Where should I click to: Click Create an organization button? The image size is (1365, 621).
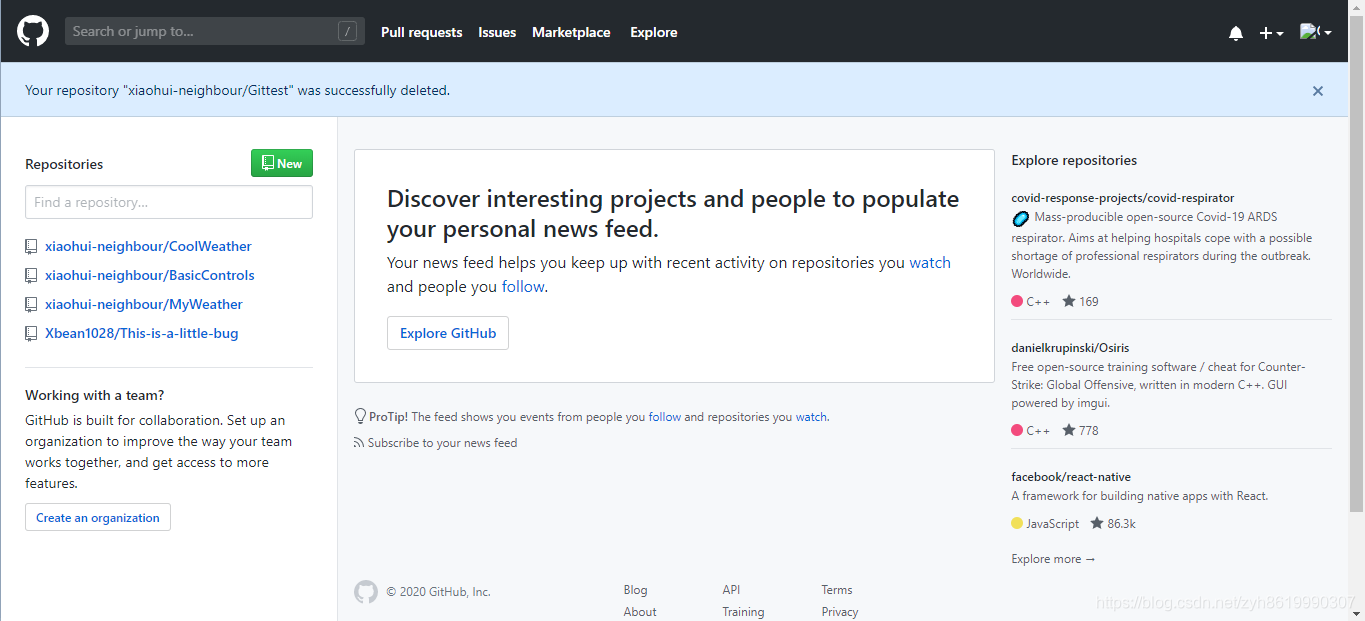tap(98, 517)
